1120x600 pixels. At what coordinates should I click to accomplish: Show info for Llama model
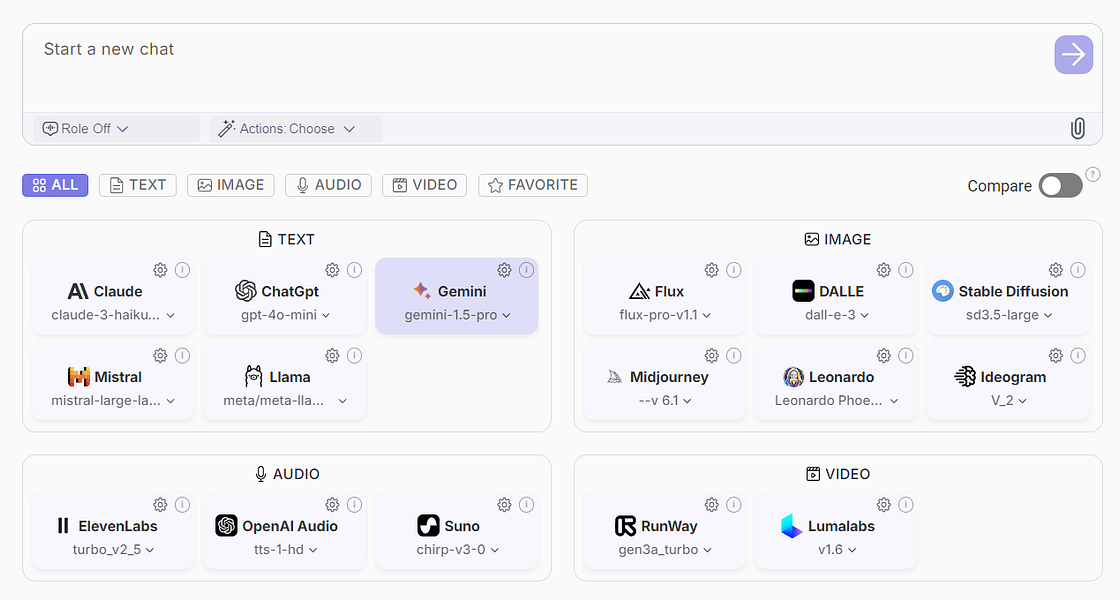point(354,356)
